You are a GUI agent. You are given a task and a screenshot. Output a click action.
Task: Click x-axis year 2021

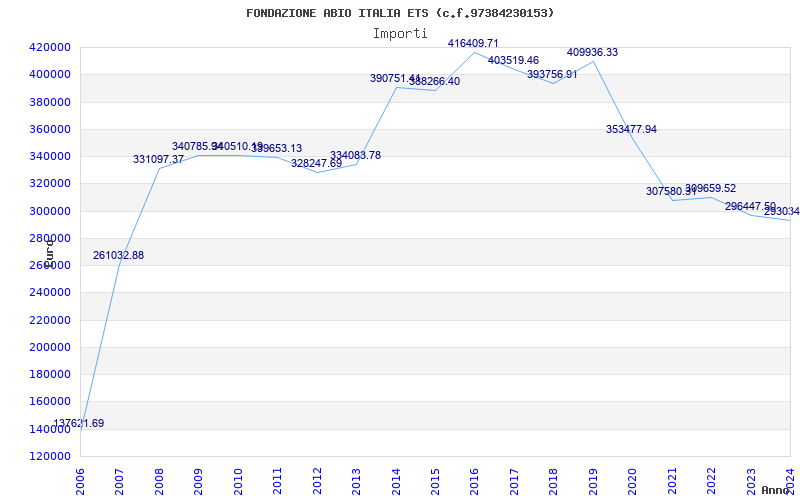pyautogui.click(x=672, y=482)
